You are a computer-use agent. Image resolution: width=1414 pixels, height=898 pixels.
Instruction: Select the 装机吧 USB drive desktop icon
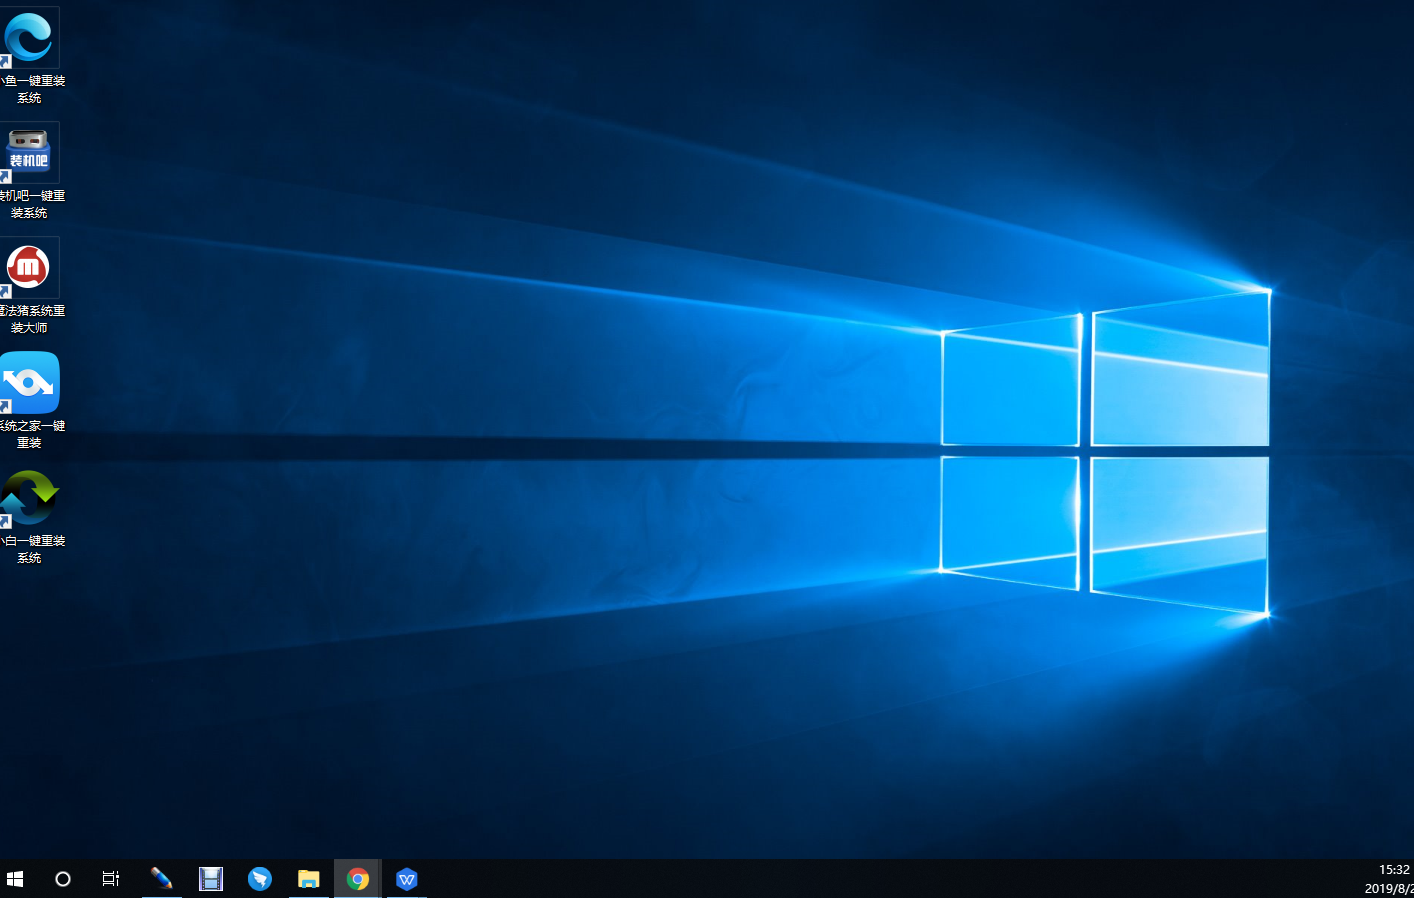pos(29,152)
